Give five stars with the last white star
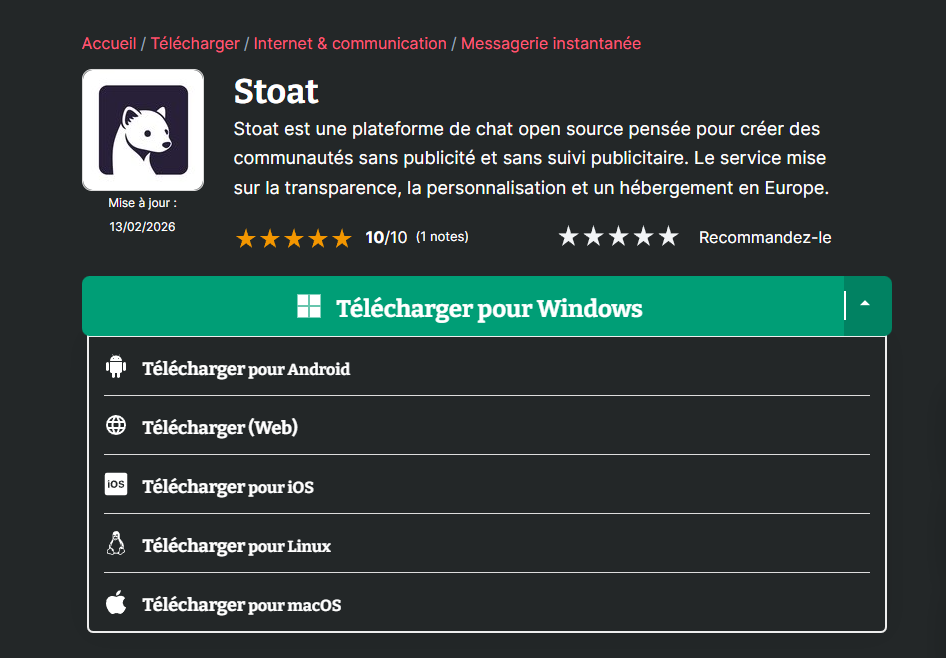Image resolution: width=946 pixels, height=658 pixels. coord(668,237)
